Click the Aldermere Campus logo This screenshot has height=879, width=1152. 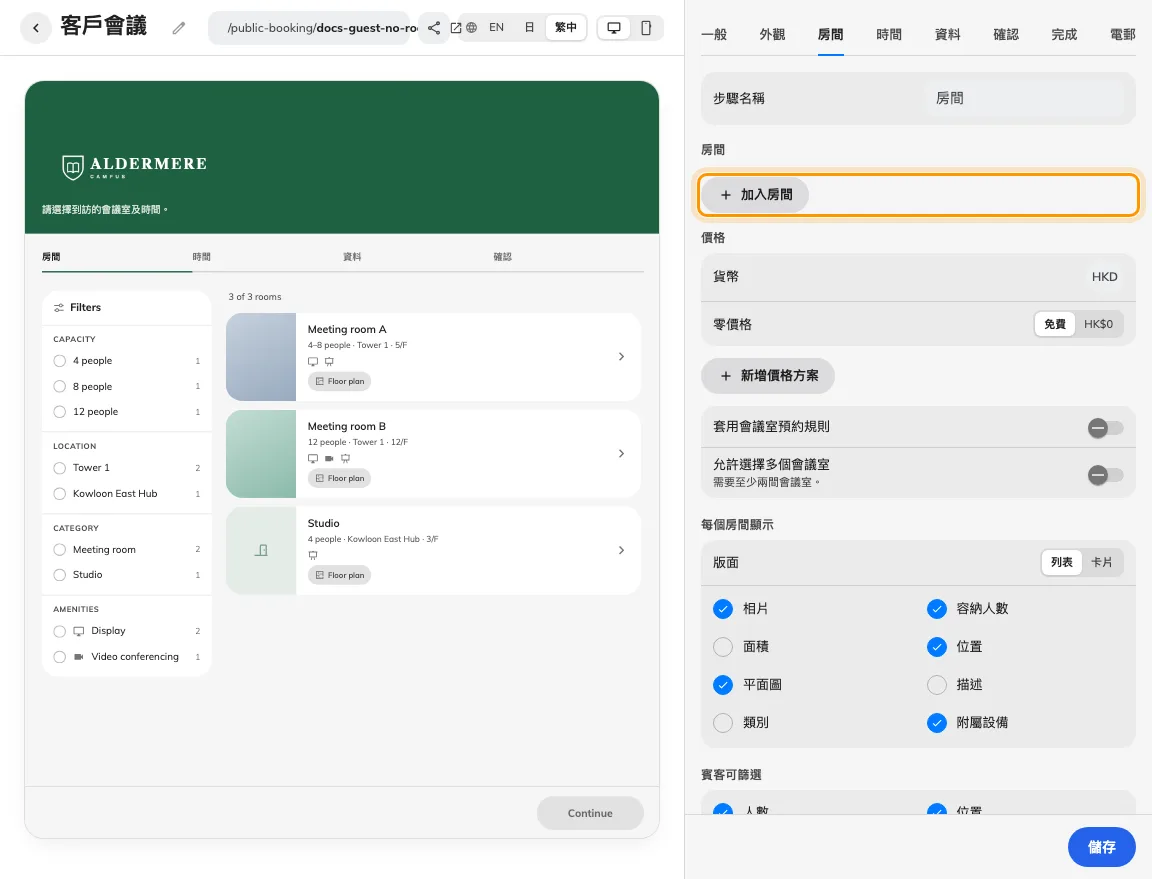tap(134, 167)
